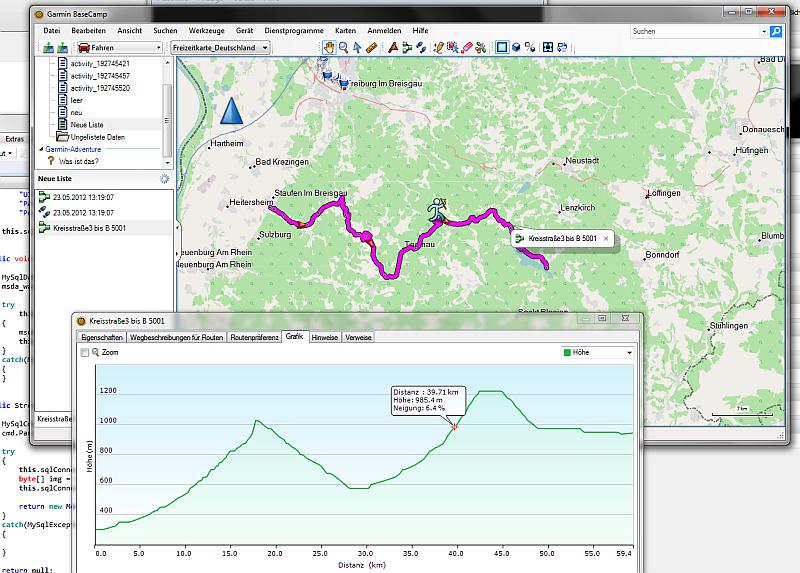
Task: Open the Routenpräferenz tab
Action: tap(254, 337)
